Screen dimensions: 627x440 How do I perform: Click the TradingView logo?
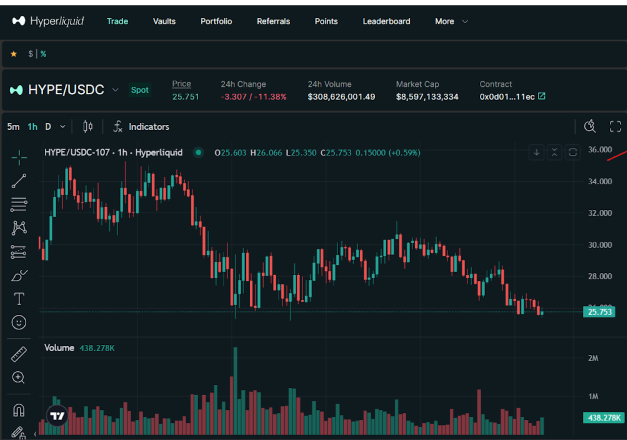click(57, 416)
